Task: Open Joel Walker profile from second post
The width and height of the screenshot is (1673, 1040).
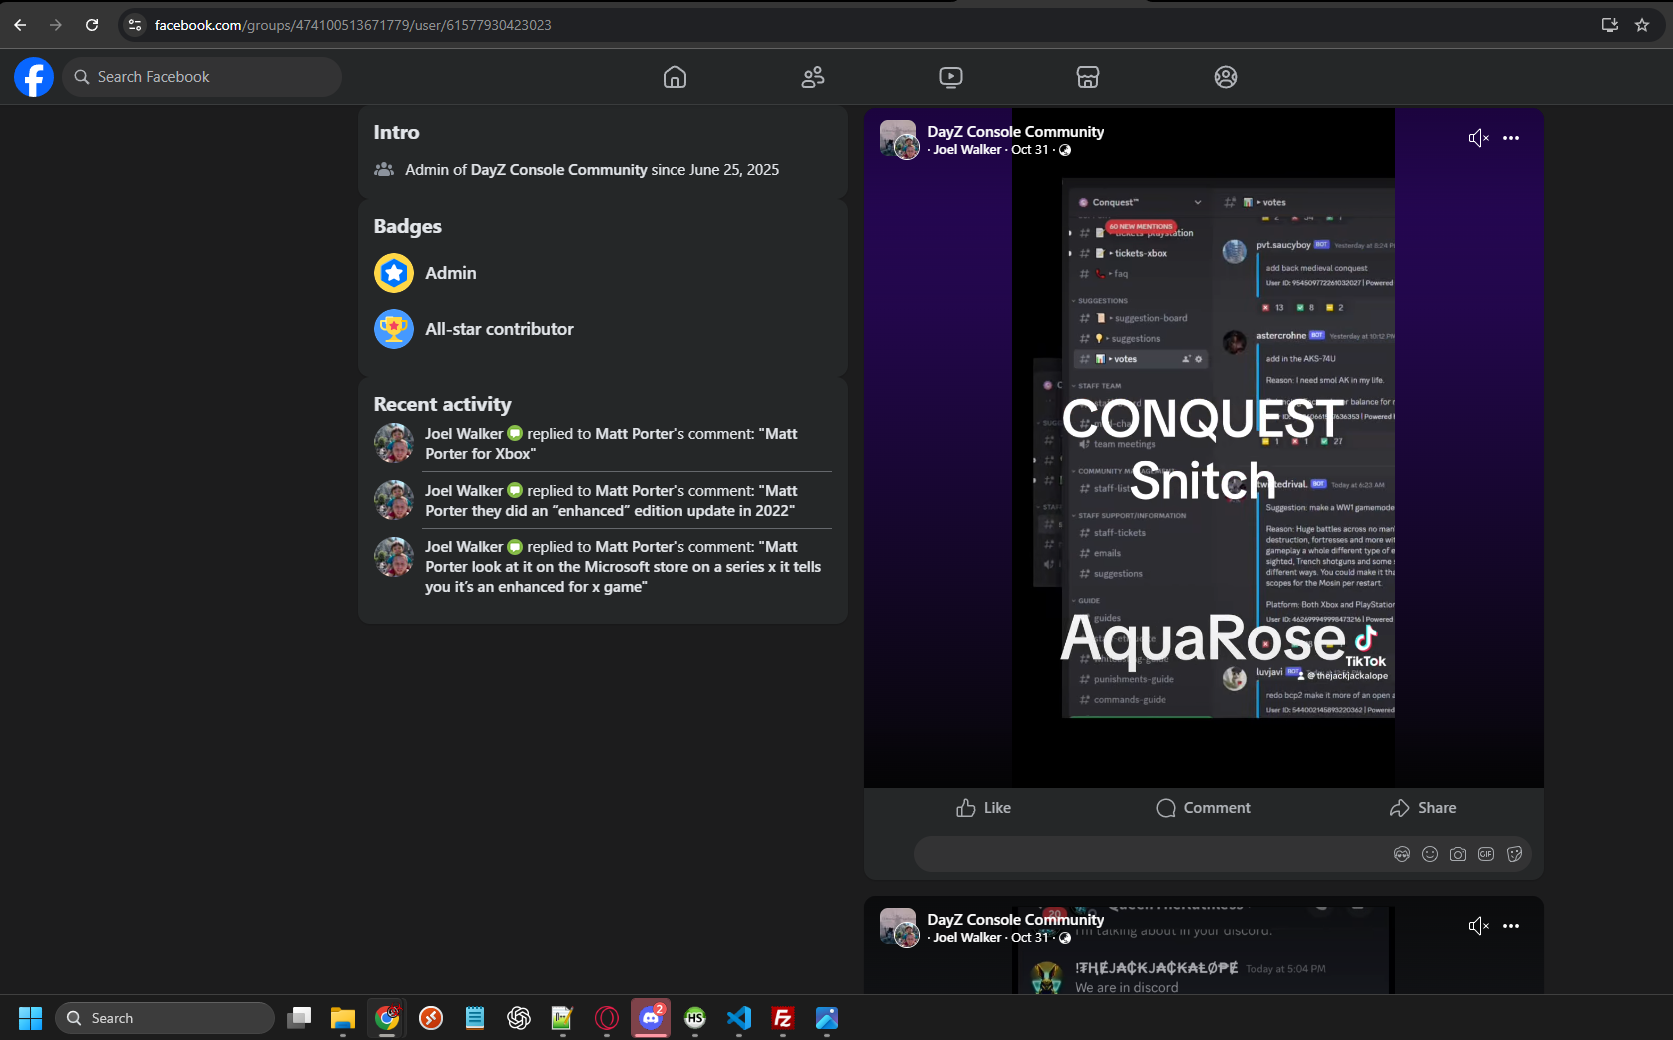Action: [x=967, y=938]
